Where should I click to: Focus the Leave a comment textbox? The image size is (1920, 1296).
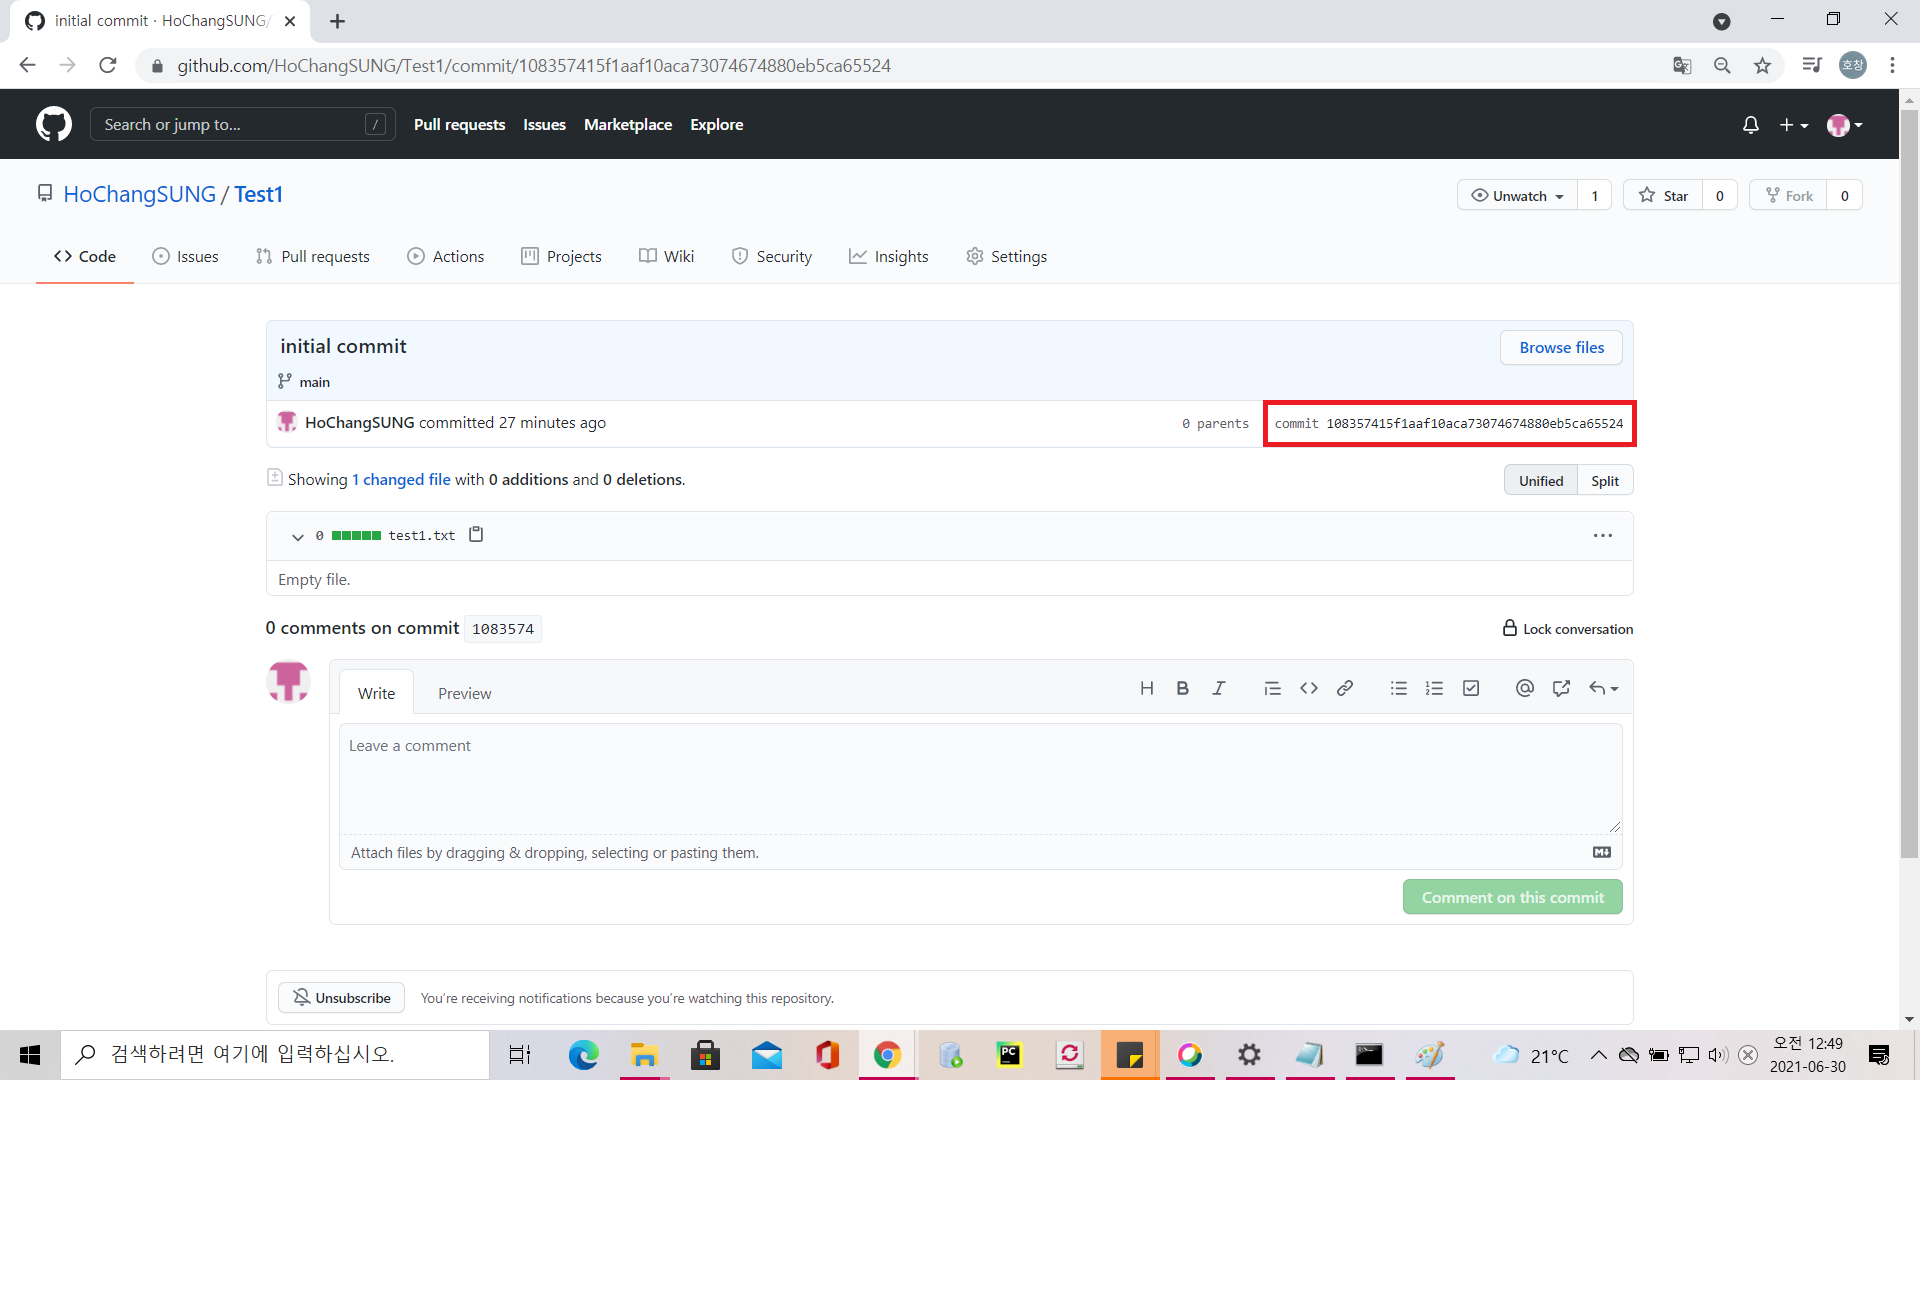click(x=980, y=779)
